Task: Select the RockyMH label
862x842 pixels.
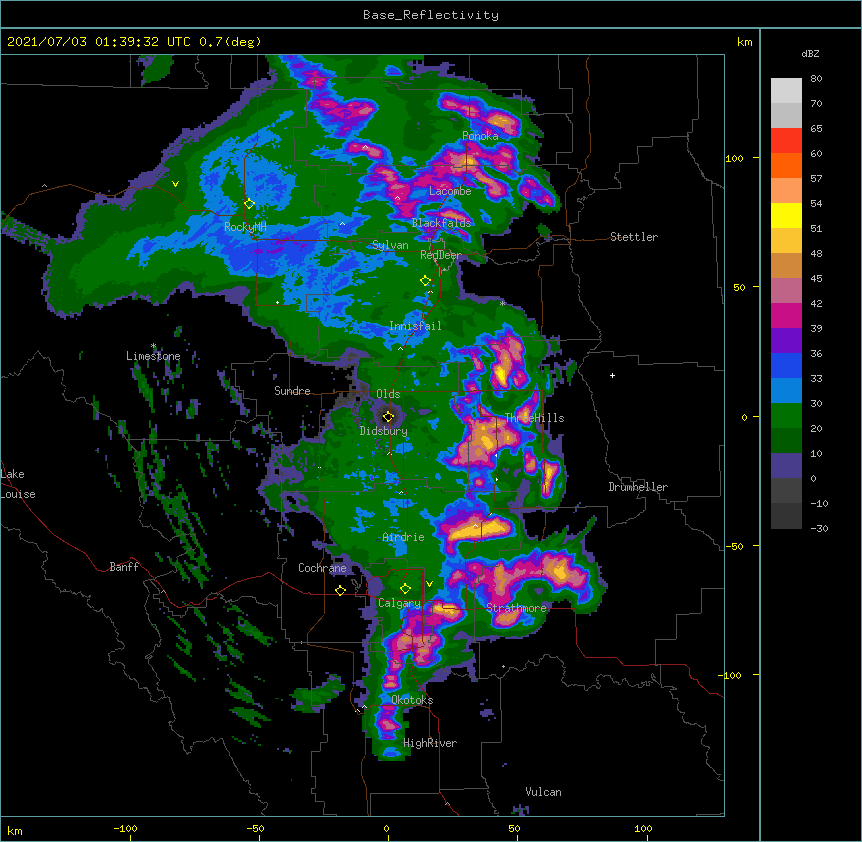Action: click(x=245, y=226)
